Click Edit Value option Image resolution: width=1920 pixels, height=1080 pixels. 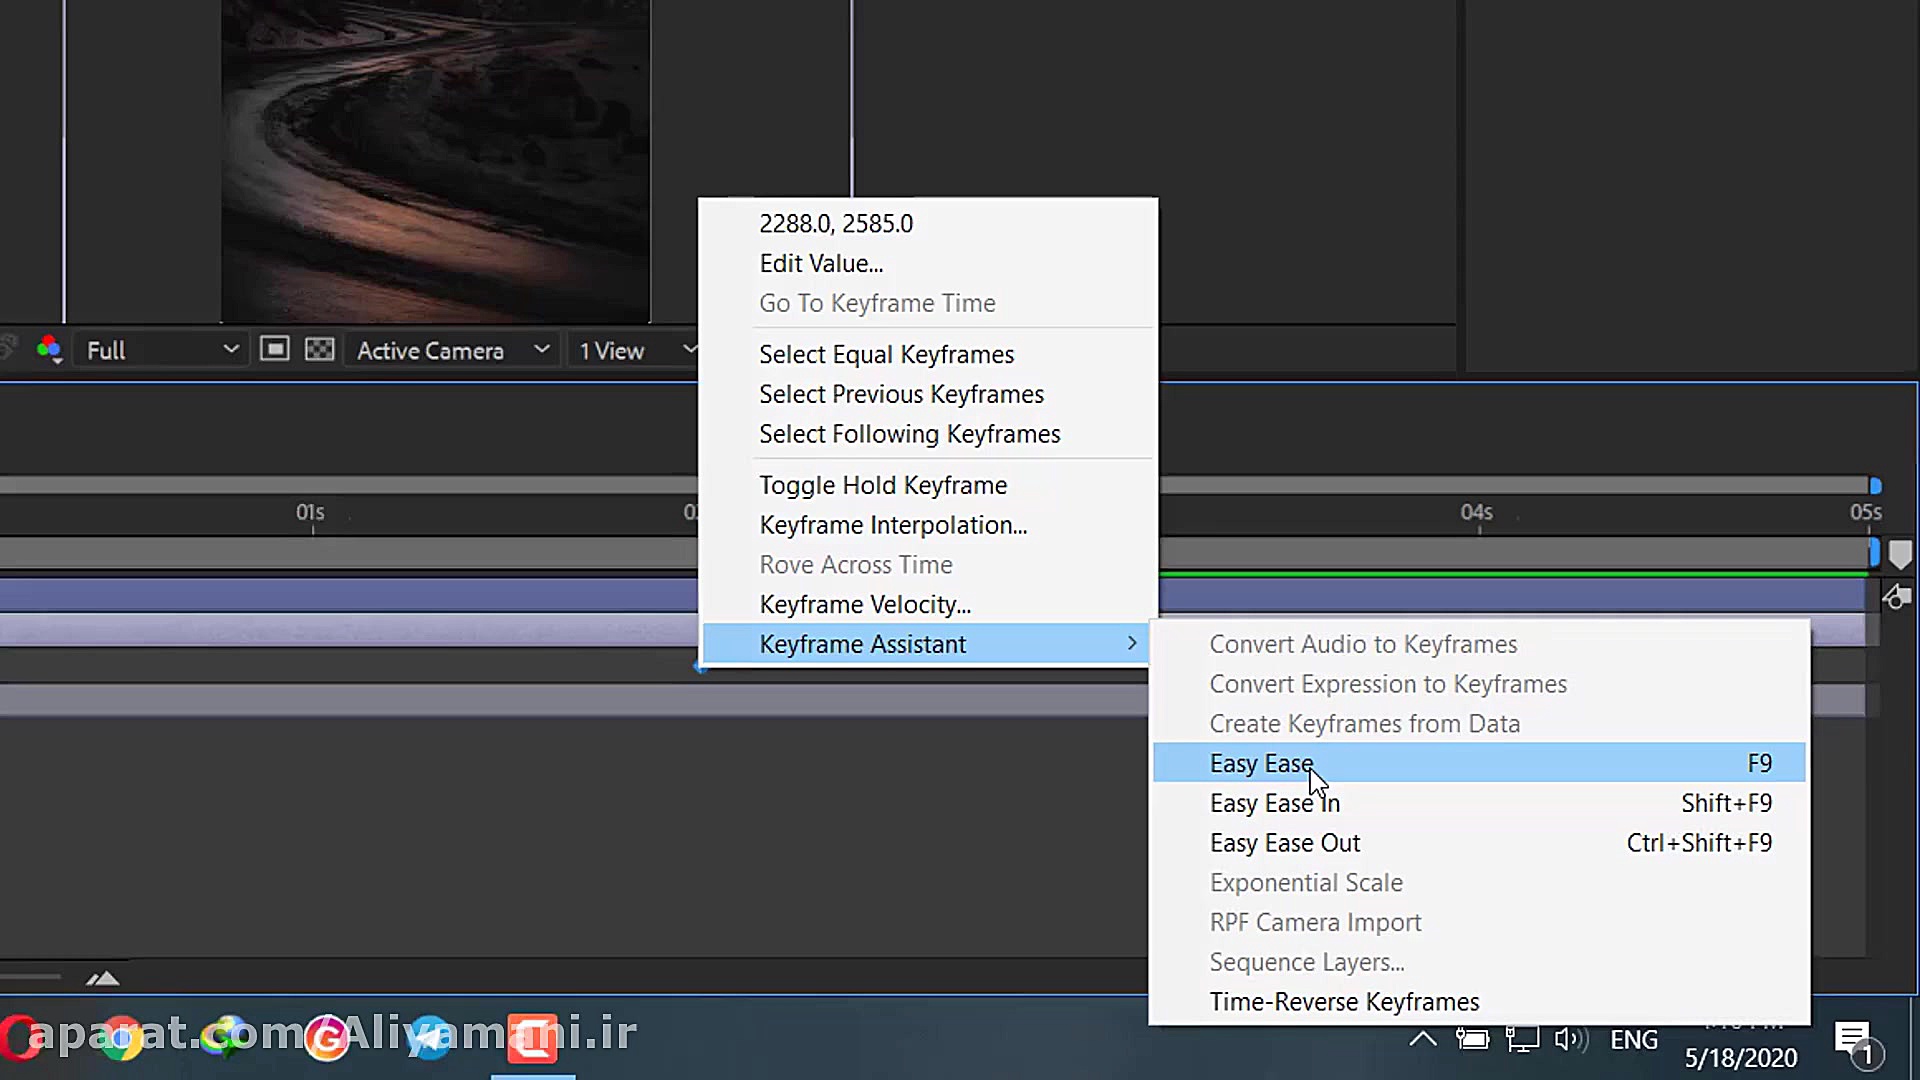[820, 263]
